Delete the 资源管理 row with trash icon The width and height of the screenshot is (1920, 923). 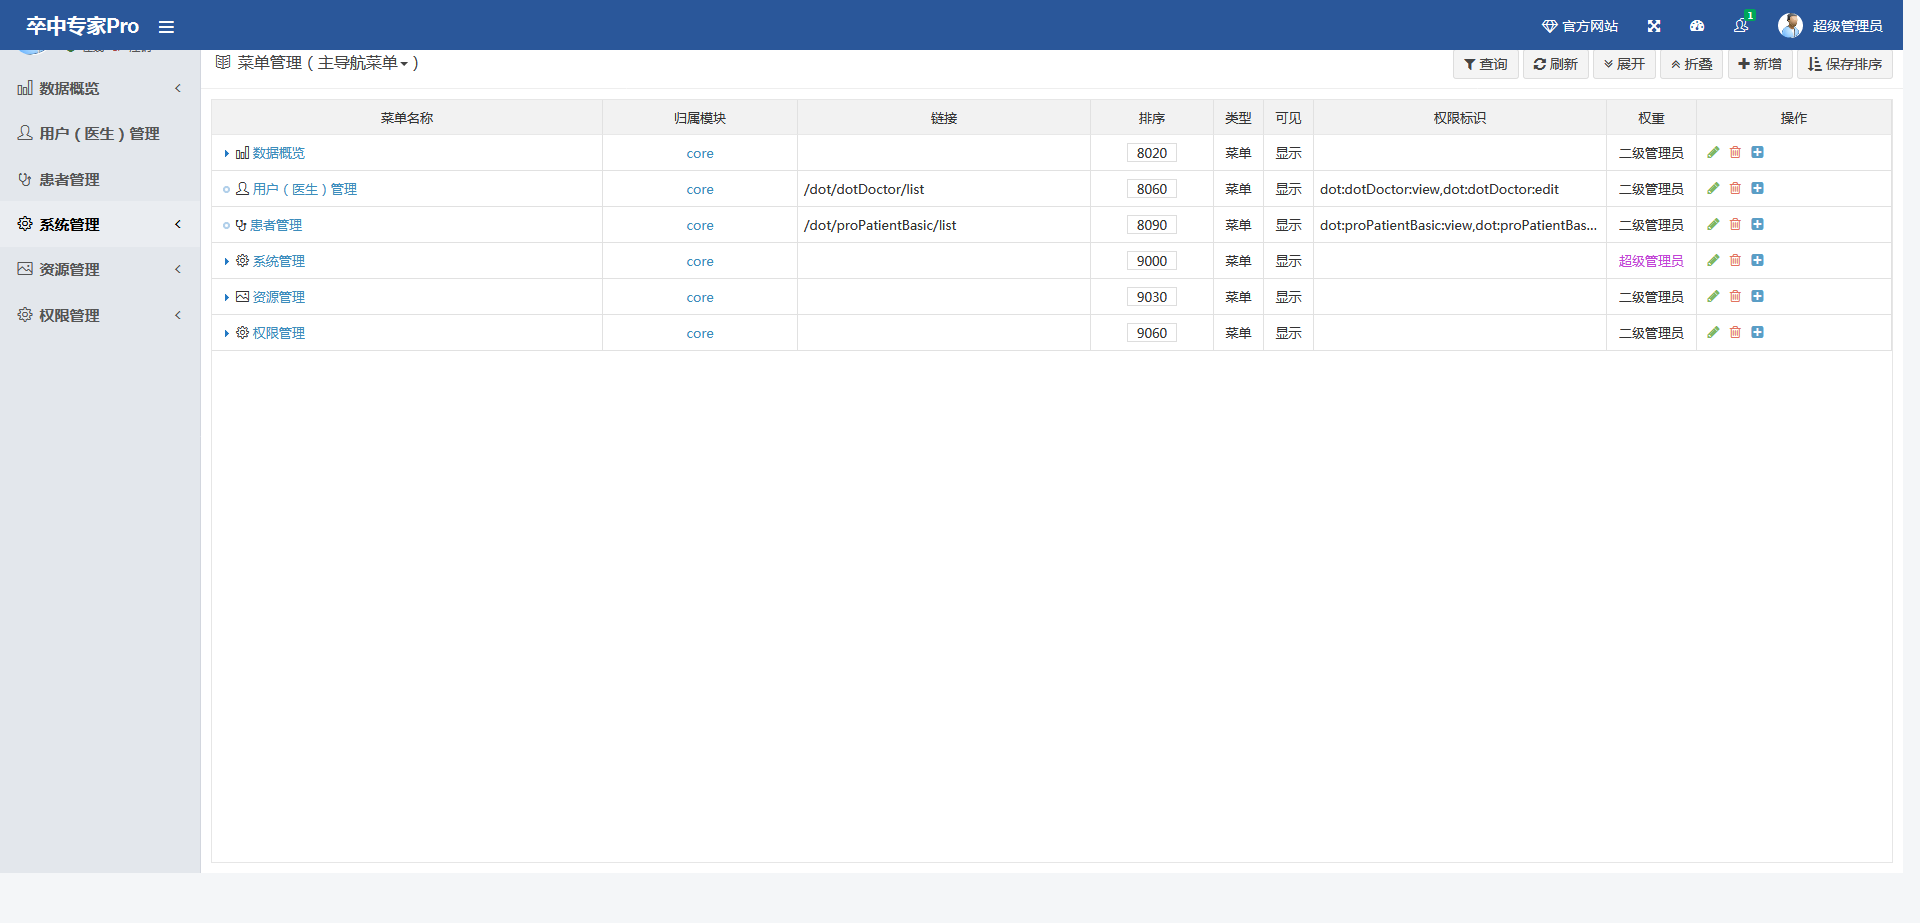pyautogui.click(x=1735, y=296)
